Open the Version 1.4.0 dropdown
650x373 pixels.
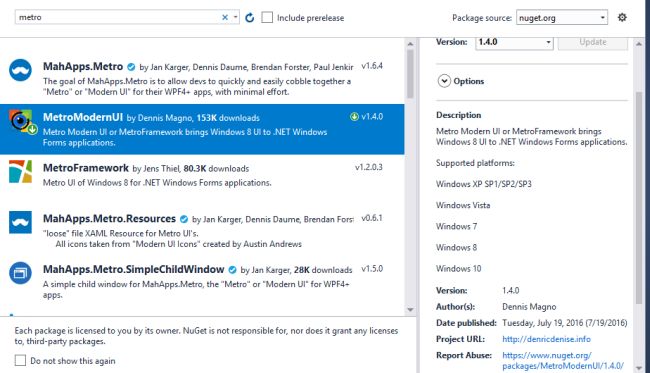[514, 42]
